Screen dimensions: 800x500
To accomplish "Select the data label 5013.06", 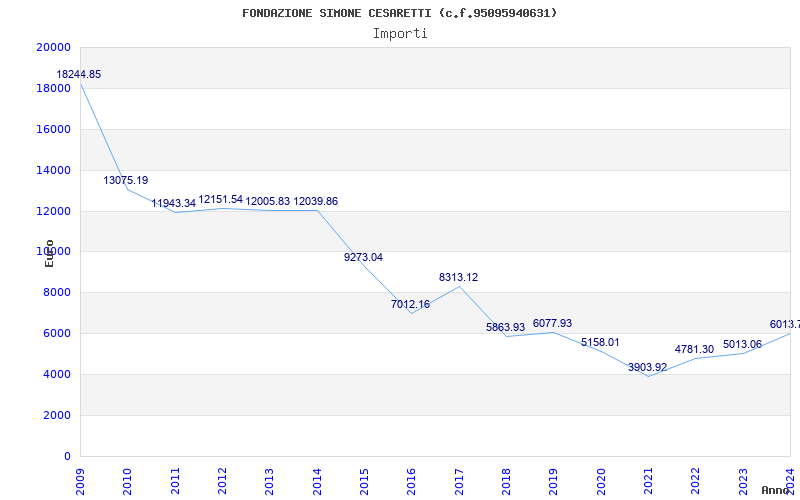I will click(742, 344).
